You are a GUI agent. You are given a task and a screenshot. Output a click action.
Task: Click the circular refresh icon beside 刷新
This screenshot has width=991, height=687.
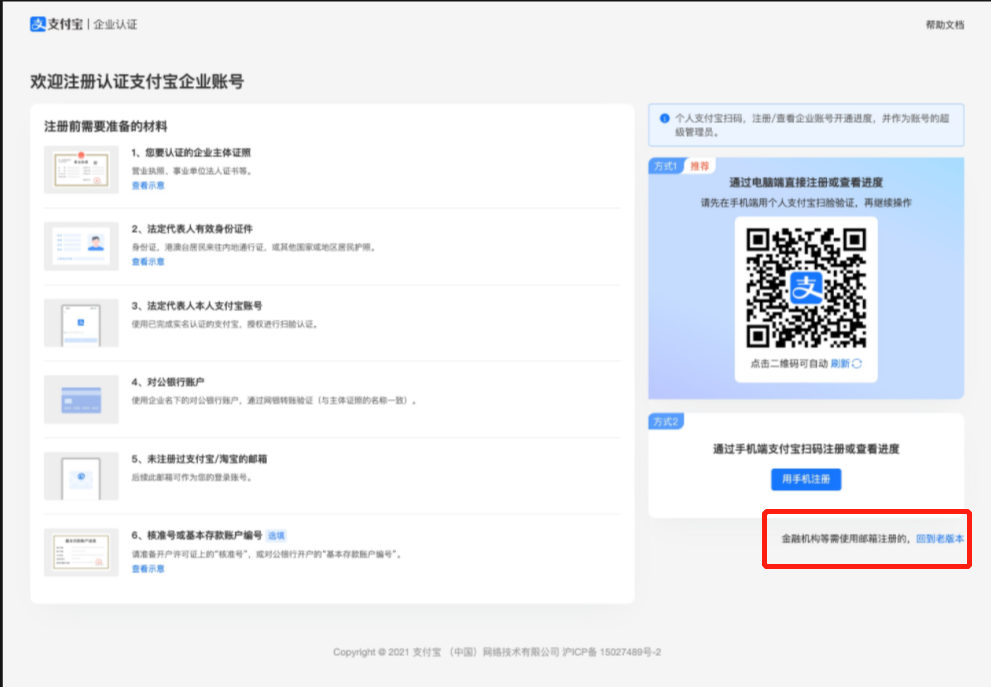tap(857, 363)
